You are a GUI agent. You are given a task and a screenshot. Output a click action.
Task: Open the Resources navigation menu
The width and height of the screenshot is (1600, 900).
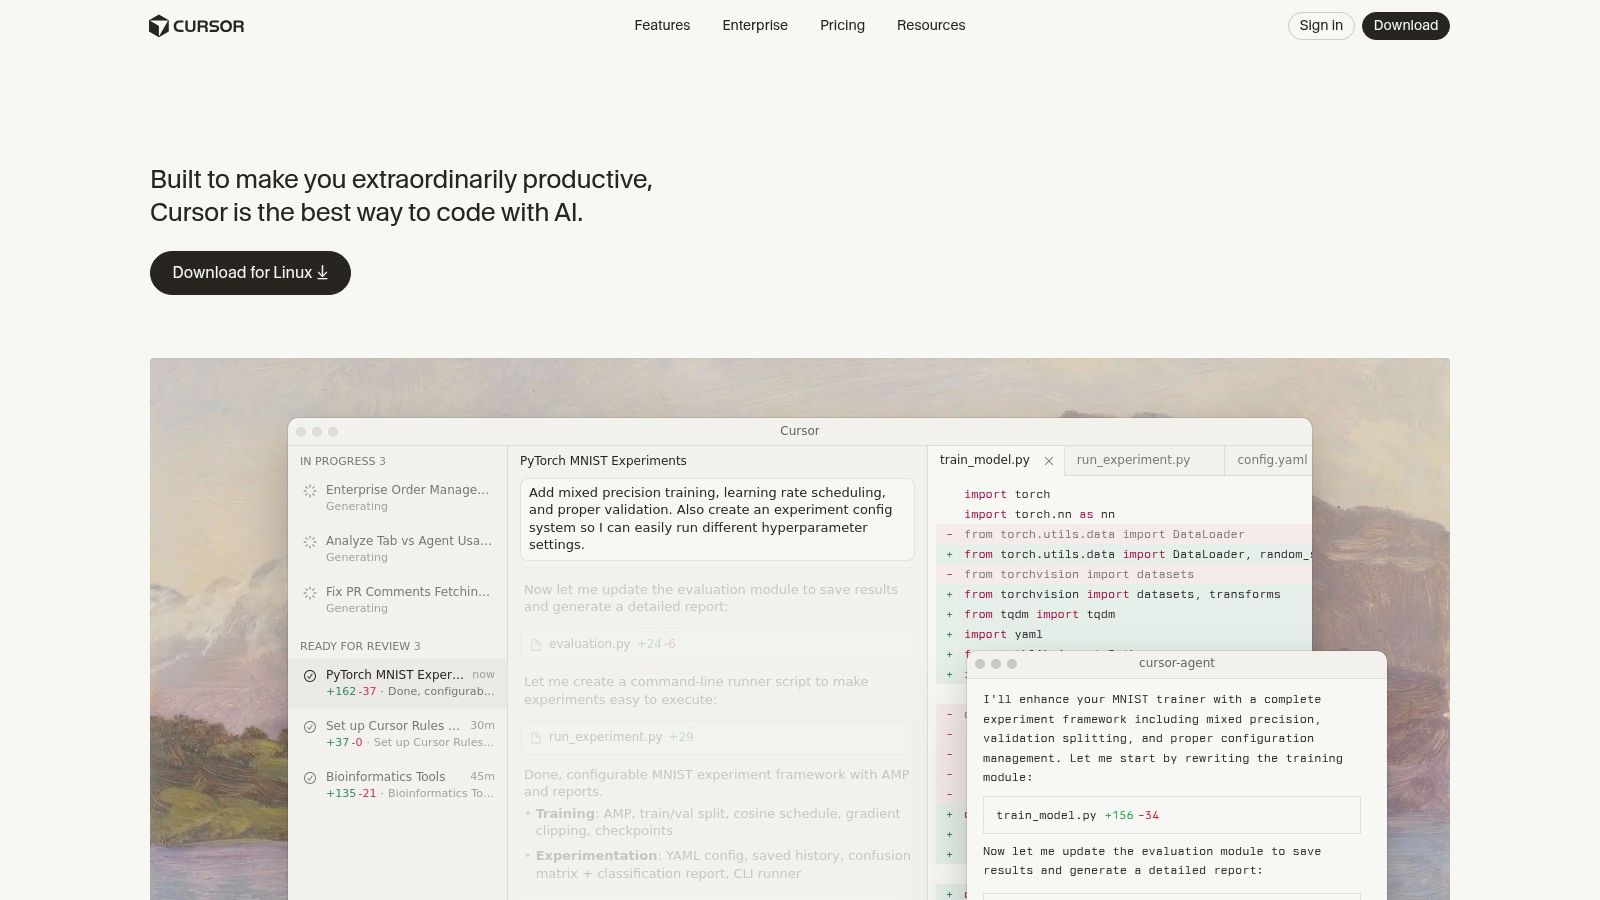(x=931, y=25)
